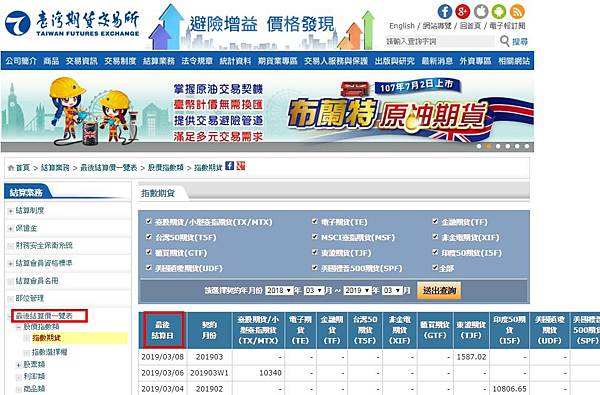Toggle the 東證期貨(TJF) checkbox
This screenshot has width=600, height=395.
315,252
